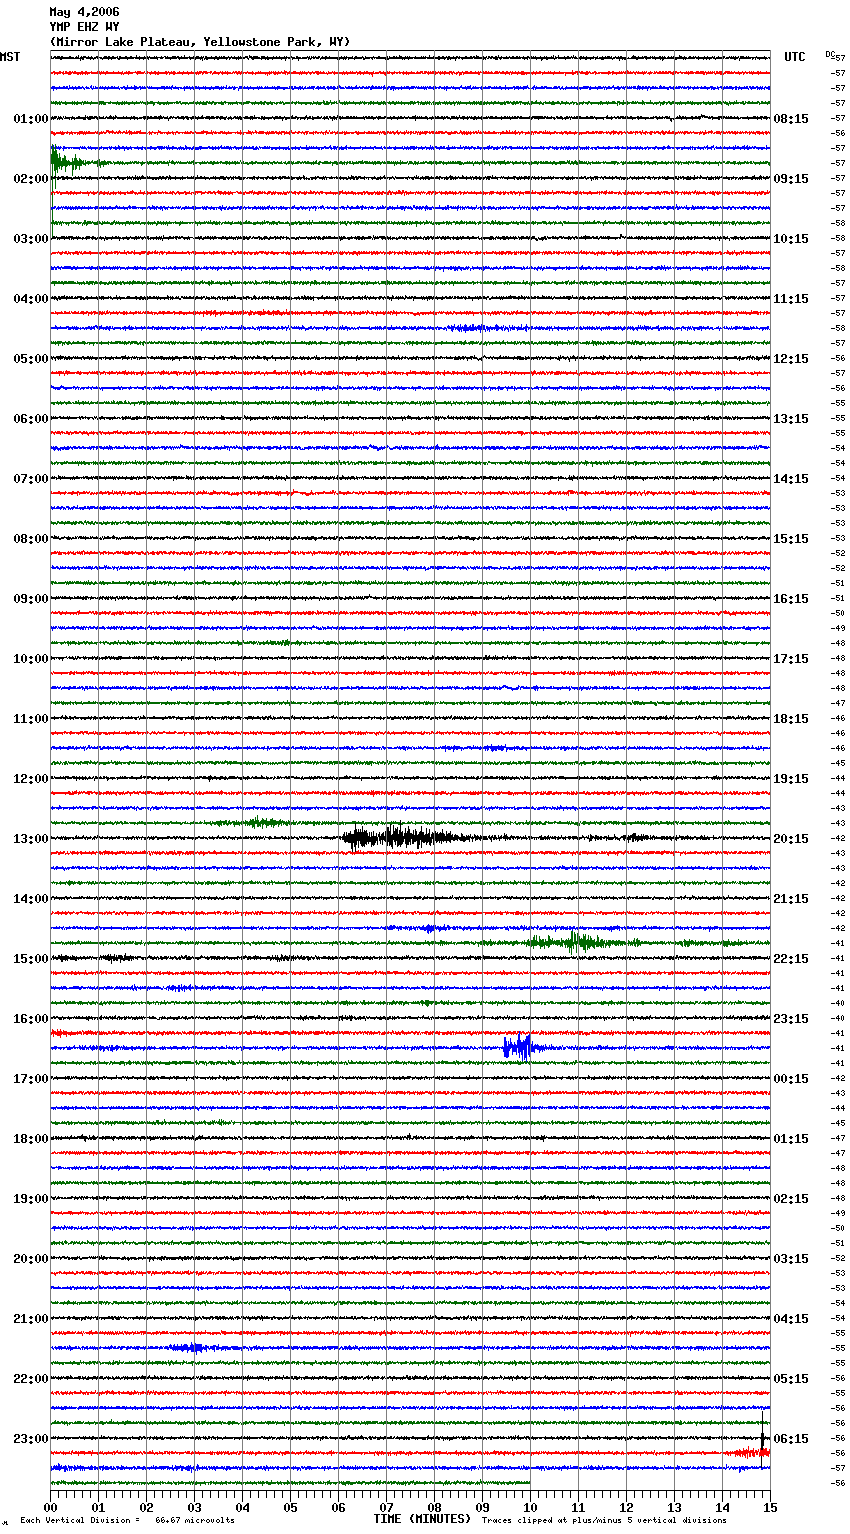Screen dimensions: 850x1534
Task: Click the 03 minute tick on the time axis
Action: click(195, 1507)
